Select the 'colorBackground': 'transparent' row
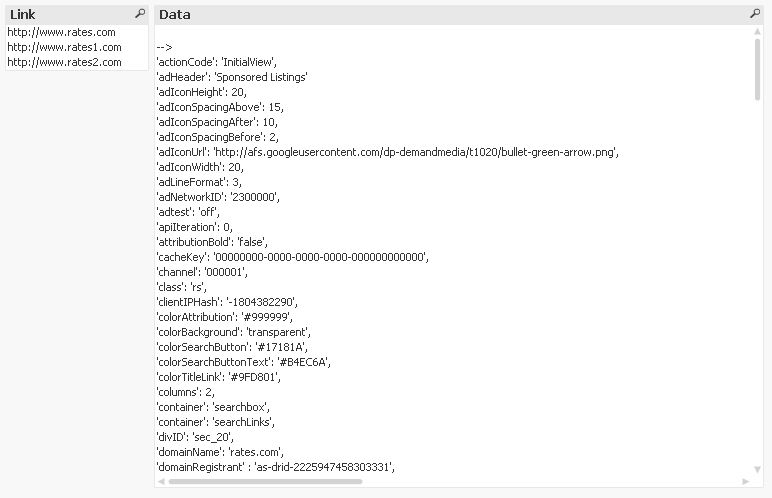772x498 pixels. pos(233,332)
